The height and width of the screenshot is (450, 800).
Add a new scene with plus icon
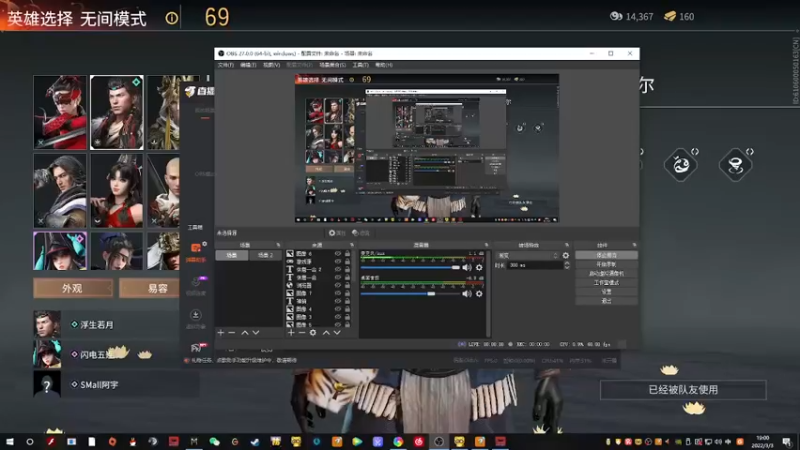(x=220, y=333)
